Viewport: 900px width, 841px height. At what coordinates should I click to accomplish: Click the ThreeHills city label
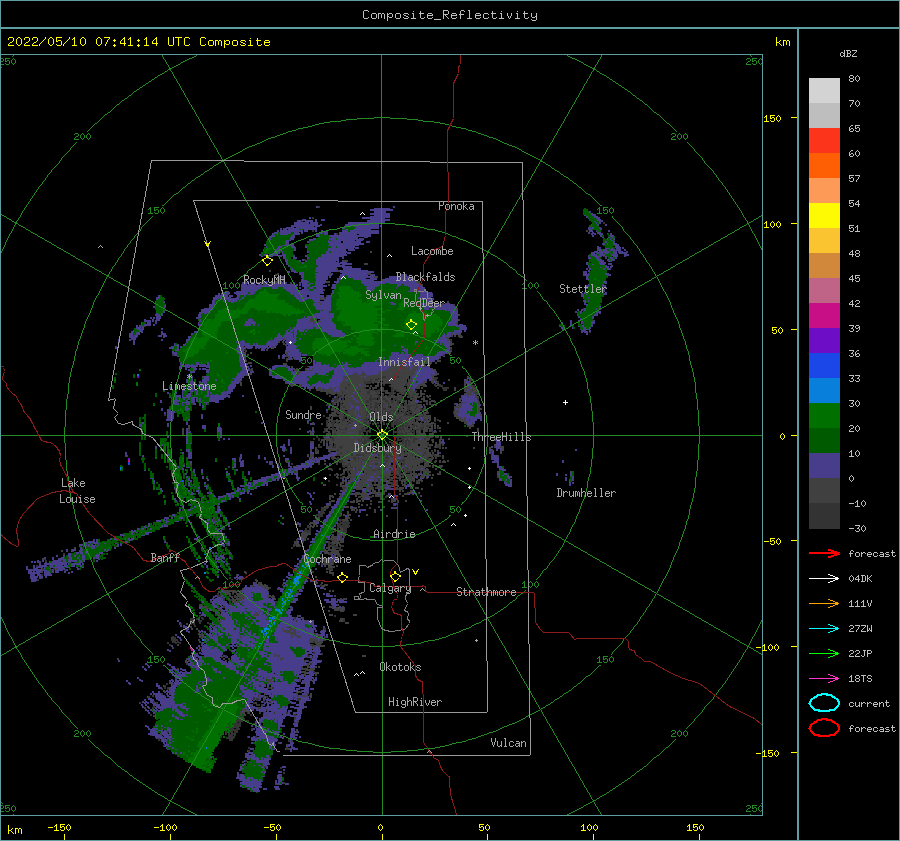(x=502, y=437)
